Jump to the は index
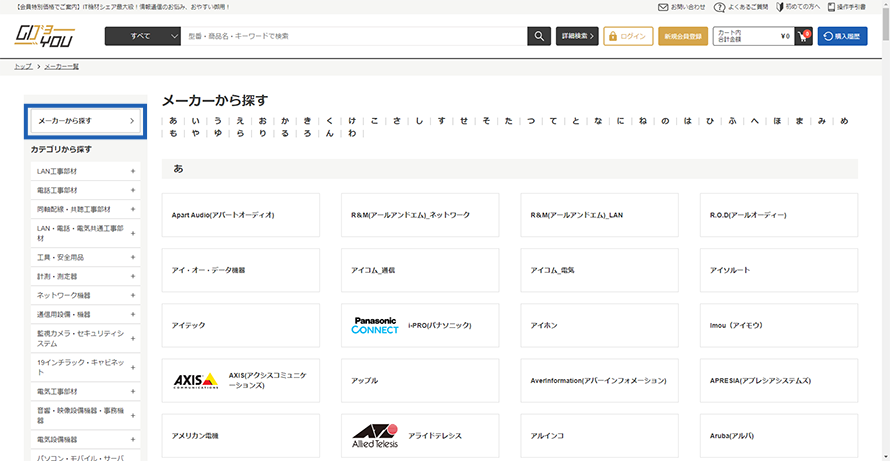Image resolution: width=890 pixels, height=461 pixels. tap(687, 121)
